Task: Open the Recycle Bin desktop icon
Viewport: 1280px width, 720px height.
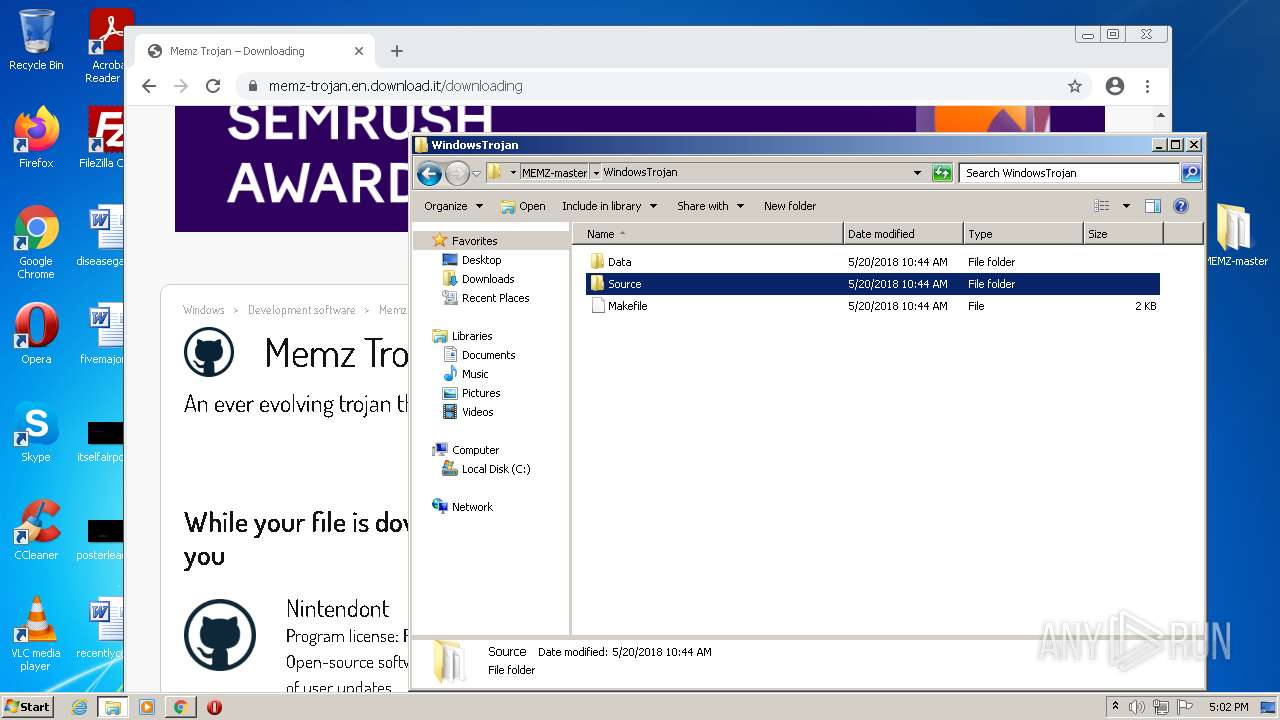Action: pos(36,40)
